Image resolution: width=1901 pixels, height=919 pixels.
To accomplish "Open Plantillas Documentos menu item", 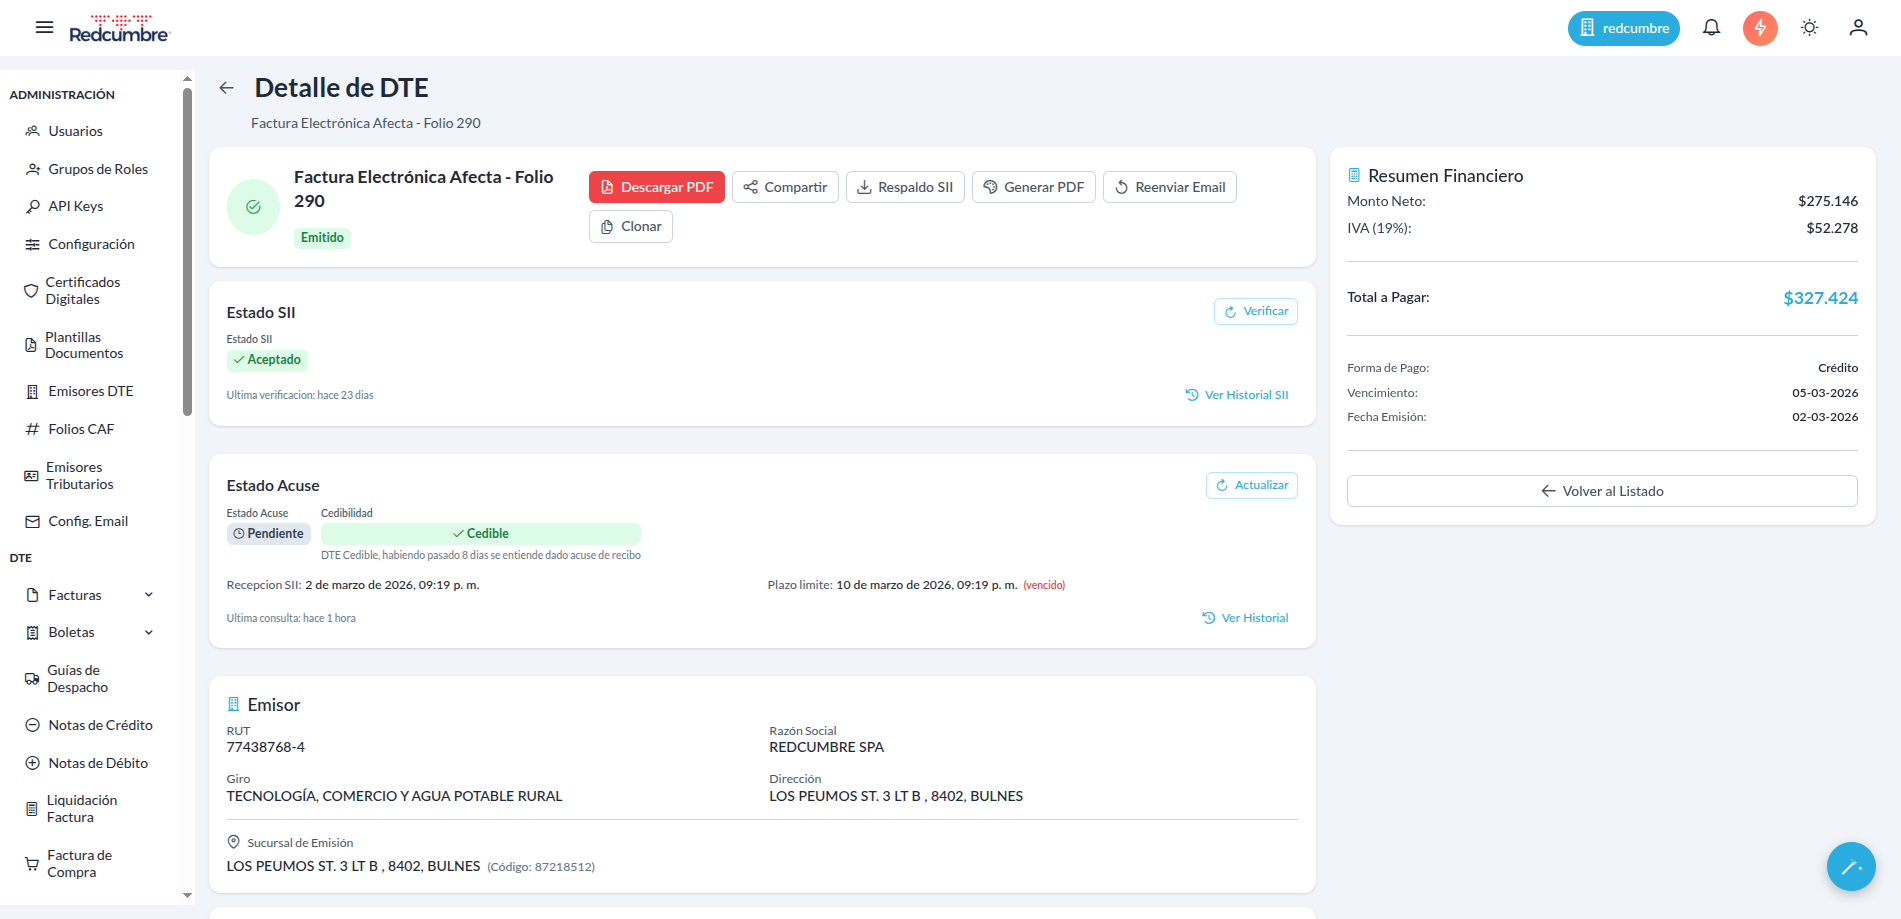I will (84, 345).
